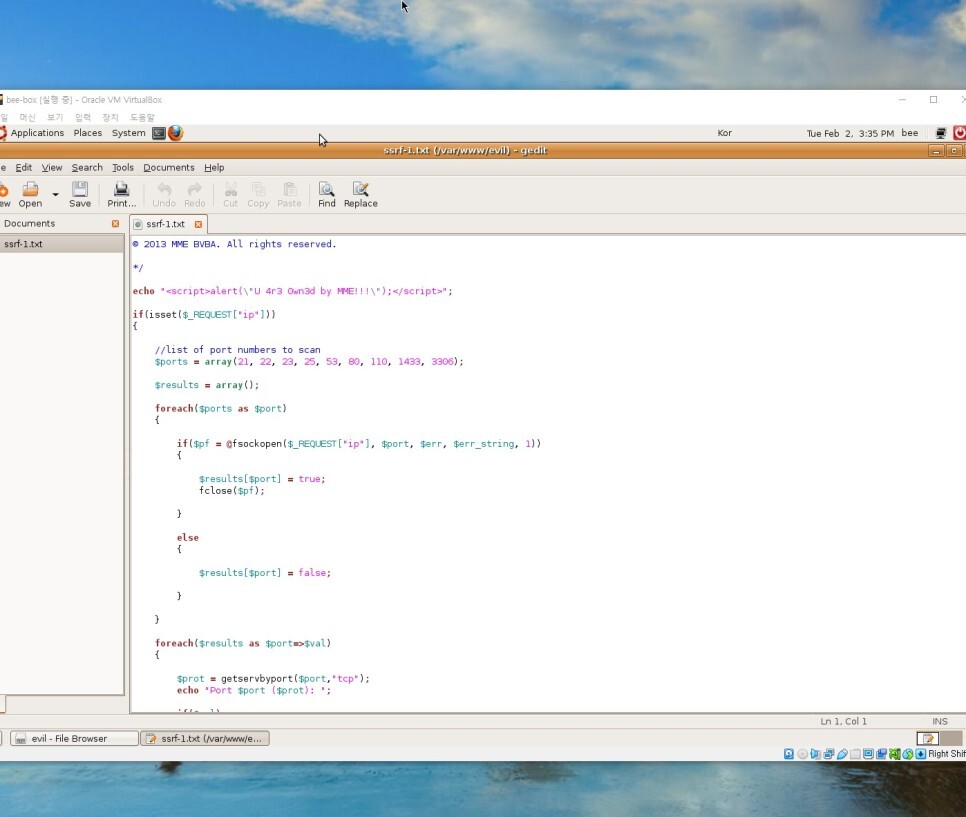
Task: Click the red power shutdown icon
Action: click(959, 133)
